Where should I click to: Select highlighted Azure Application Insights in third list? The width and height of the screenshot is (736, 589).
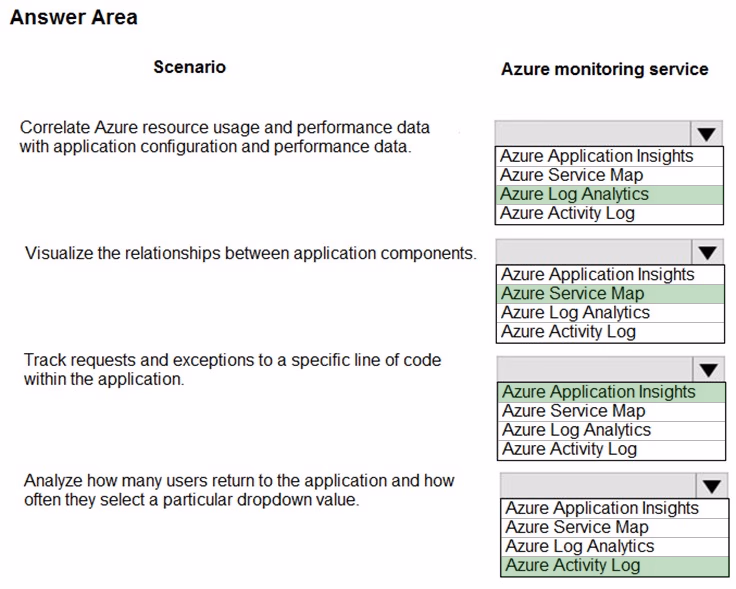612,392
